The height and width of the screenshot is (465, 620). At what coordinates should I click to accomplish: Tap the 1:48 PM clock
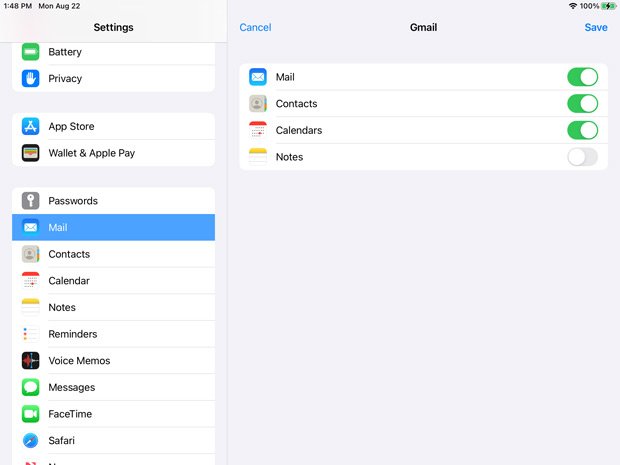(18, 6)
